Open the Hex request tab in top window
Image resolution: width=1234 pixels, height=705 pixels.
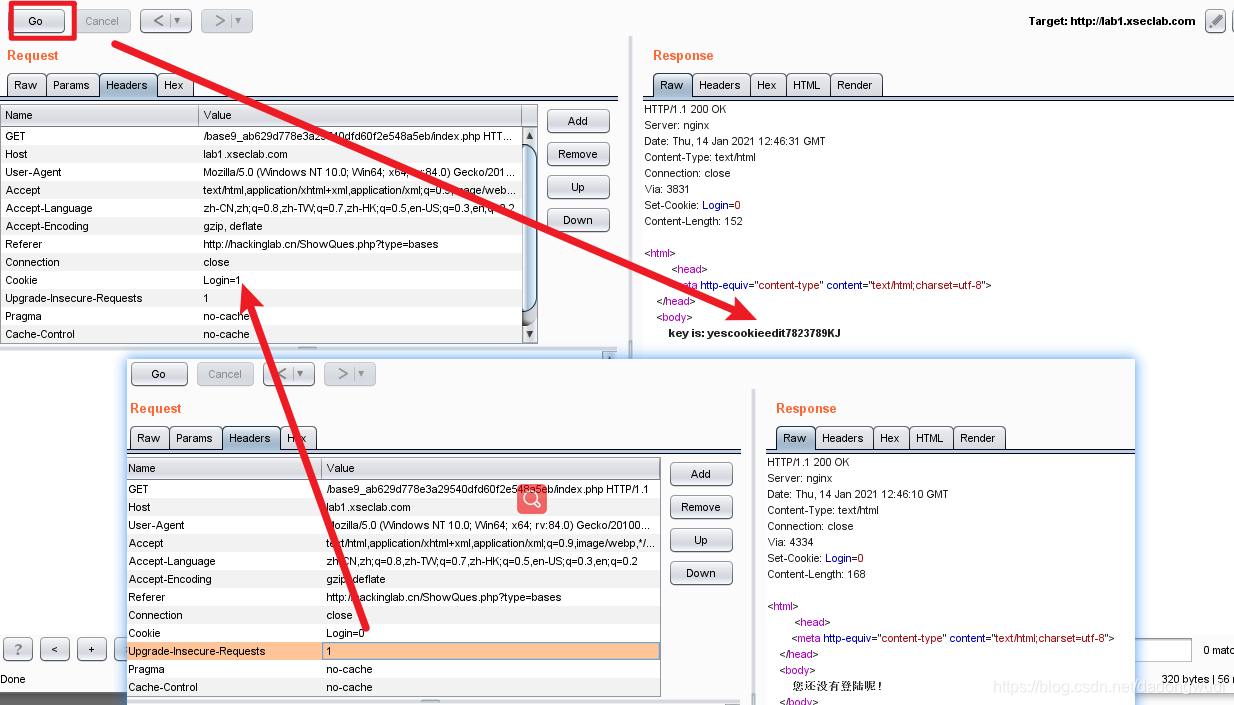tap(174, 85)
